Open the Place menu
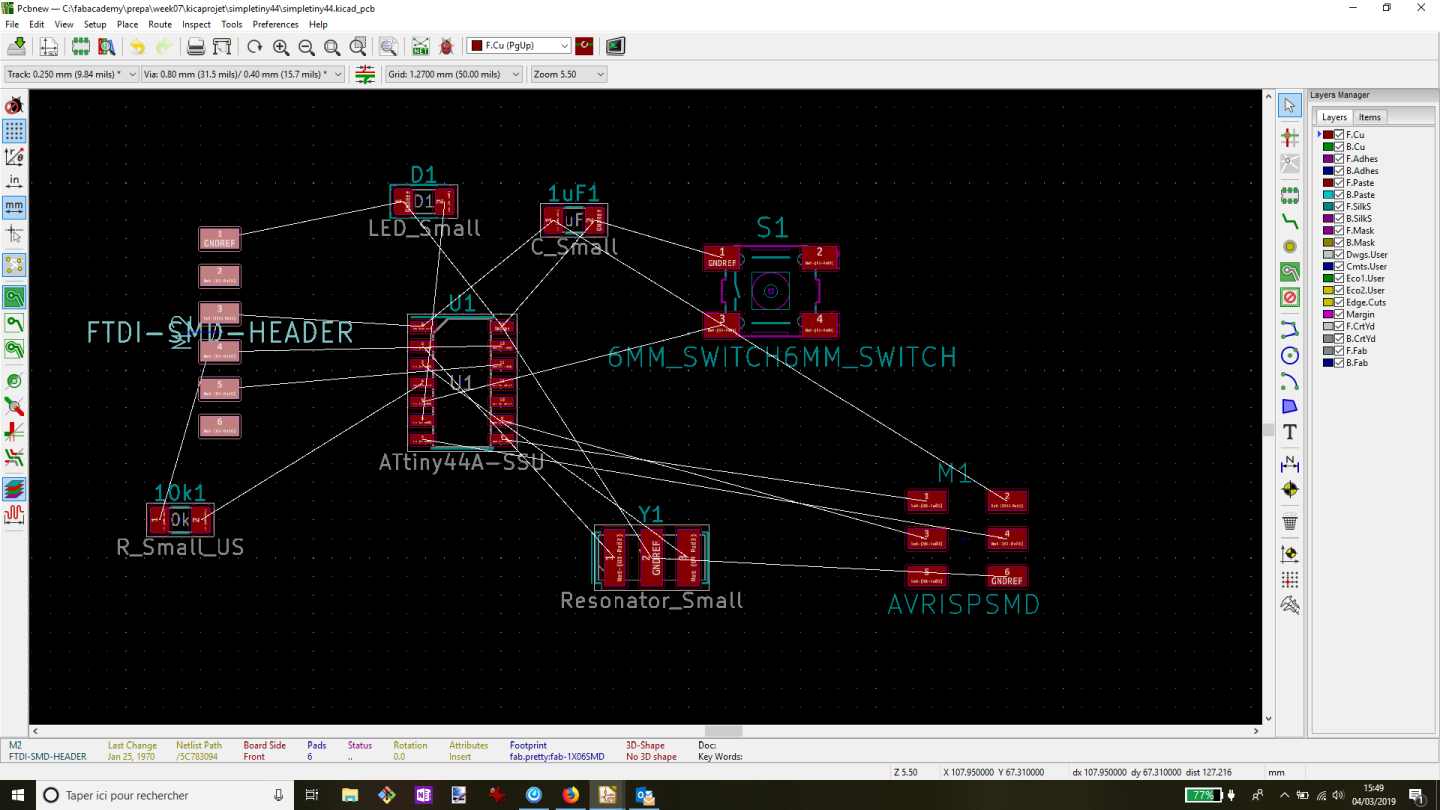The image size is (1440, 810). tap(127, 24)
